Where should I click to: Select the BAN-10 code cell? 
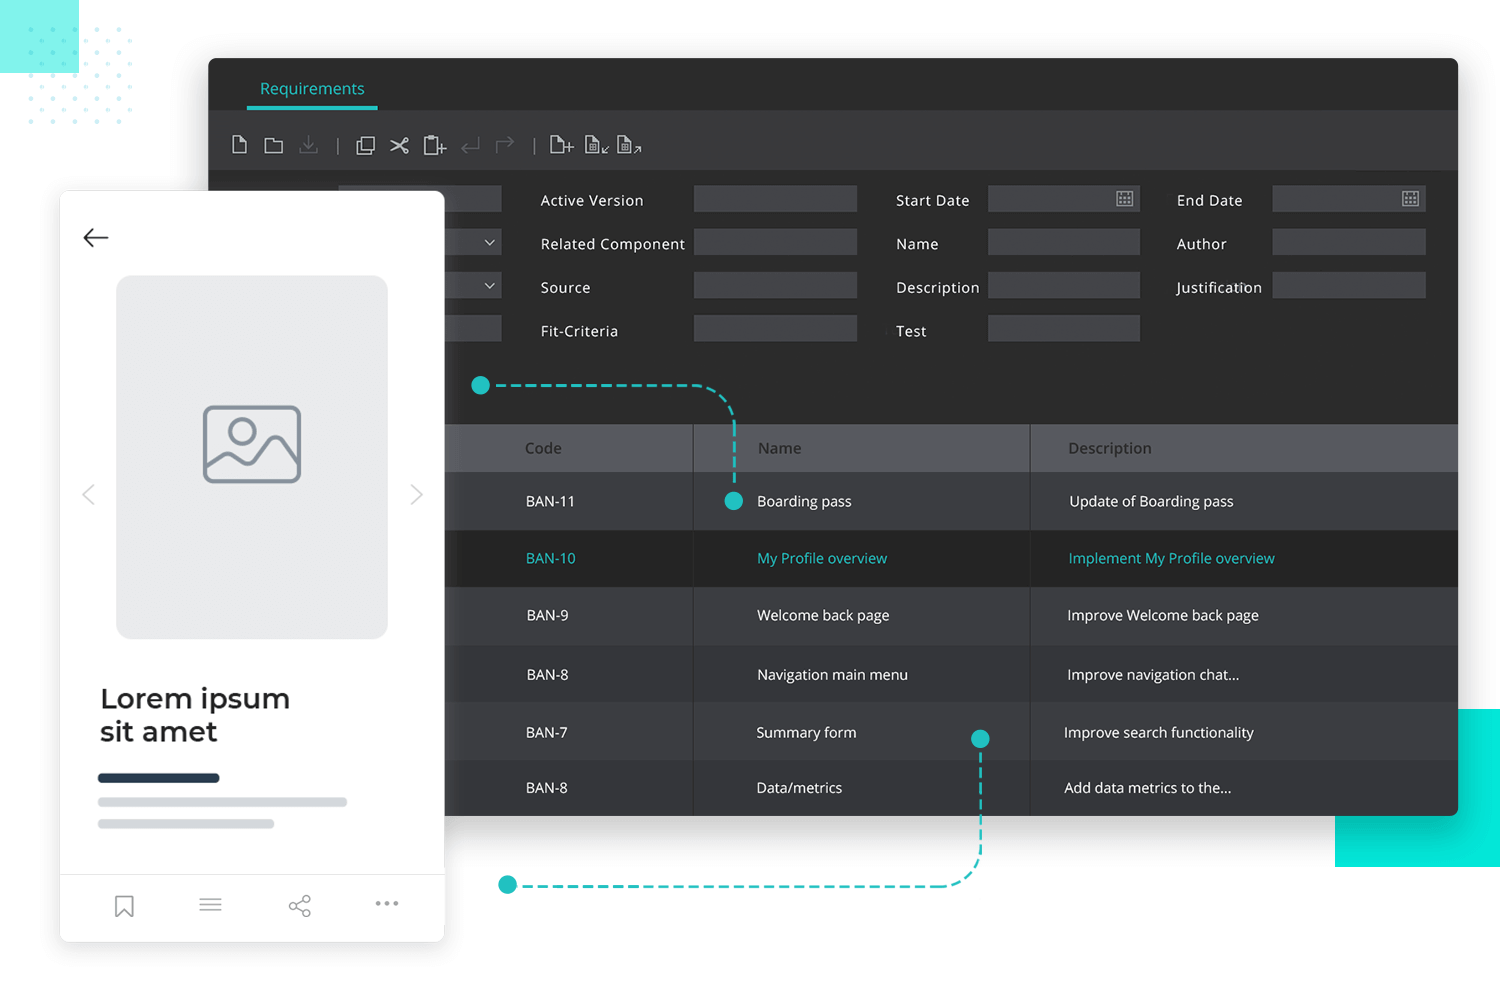(551, 558)
